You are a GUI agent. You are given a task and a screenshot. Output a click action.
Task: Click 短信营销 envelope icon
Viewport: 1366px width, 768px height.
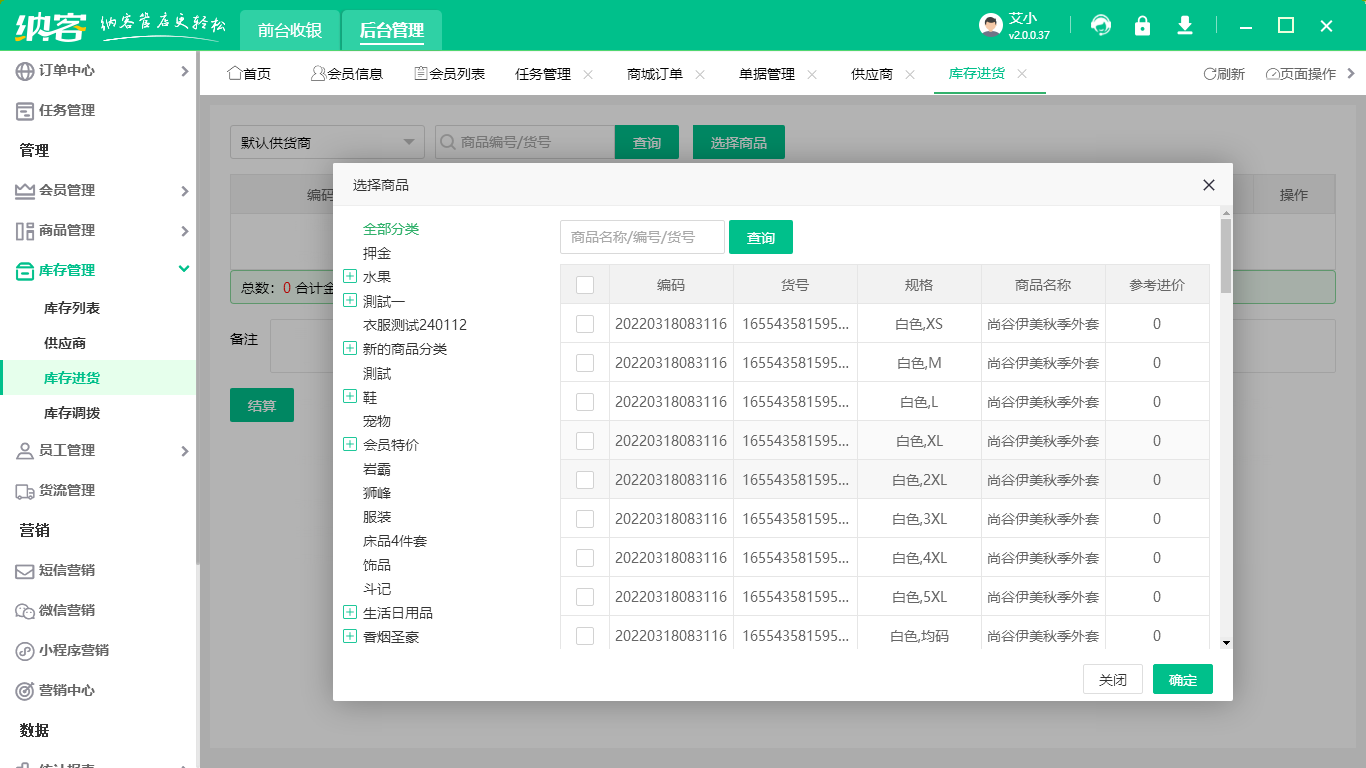25,570
